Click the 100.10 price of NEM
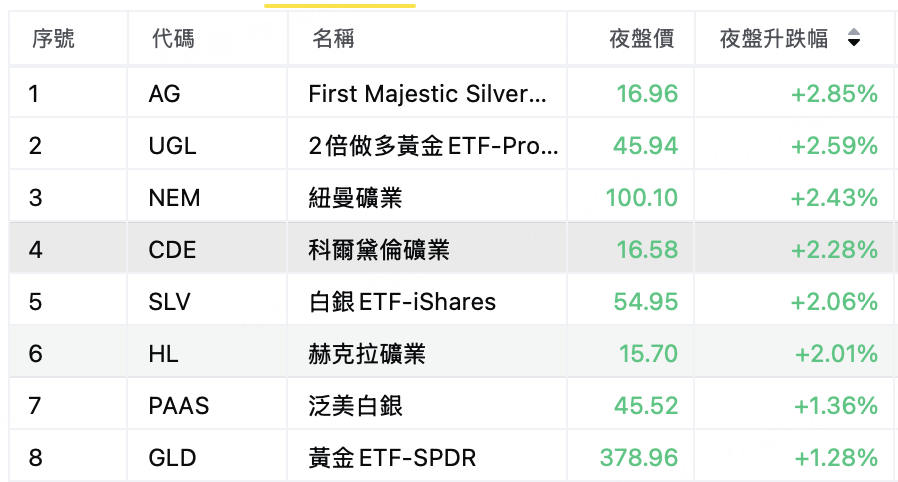898x482 pixels. (x=642, y=198)
